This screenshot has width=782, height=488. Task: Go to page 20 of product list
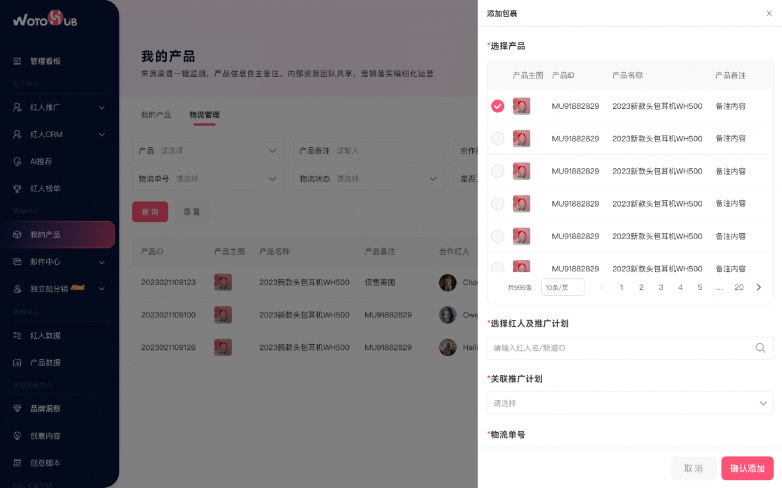(739, 287)
